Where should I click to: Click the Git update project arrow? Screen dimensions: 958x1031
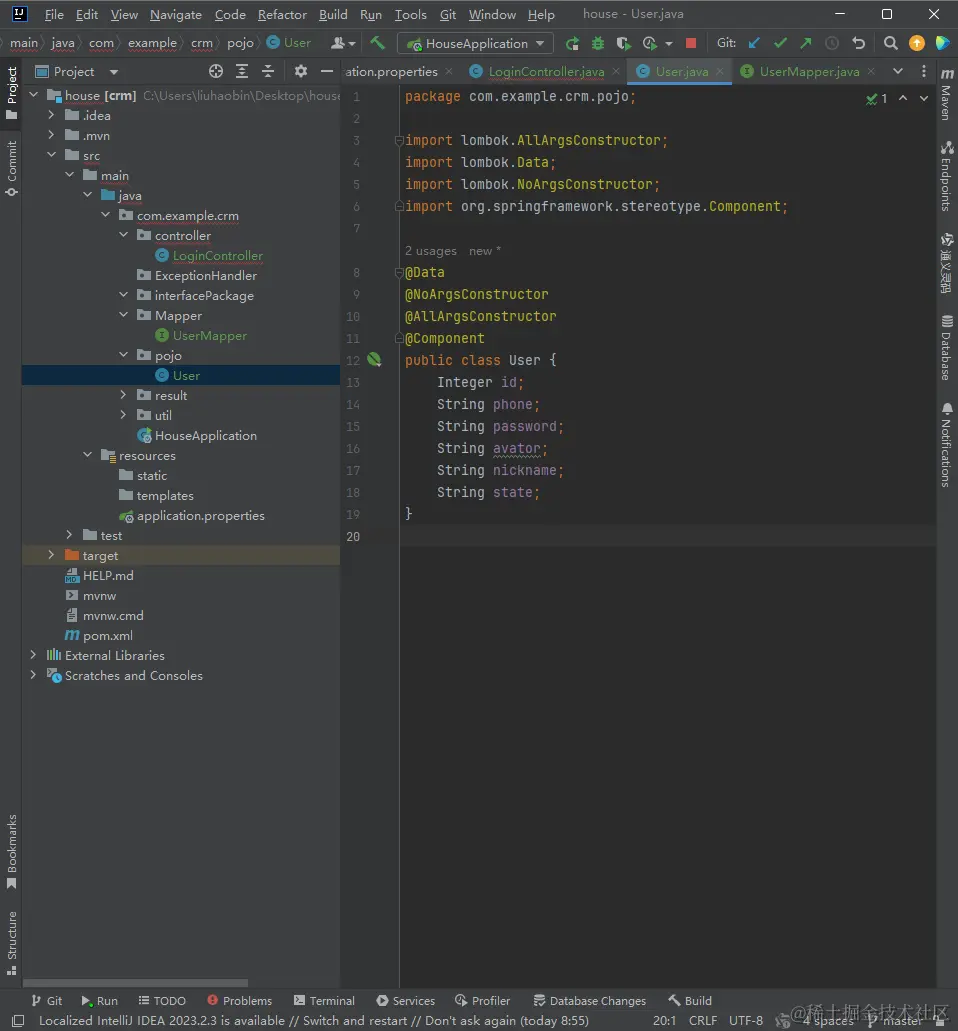[x=754, y=43]
